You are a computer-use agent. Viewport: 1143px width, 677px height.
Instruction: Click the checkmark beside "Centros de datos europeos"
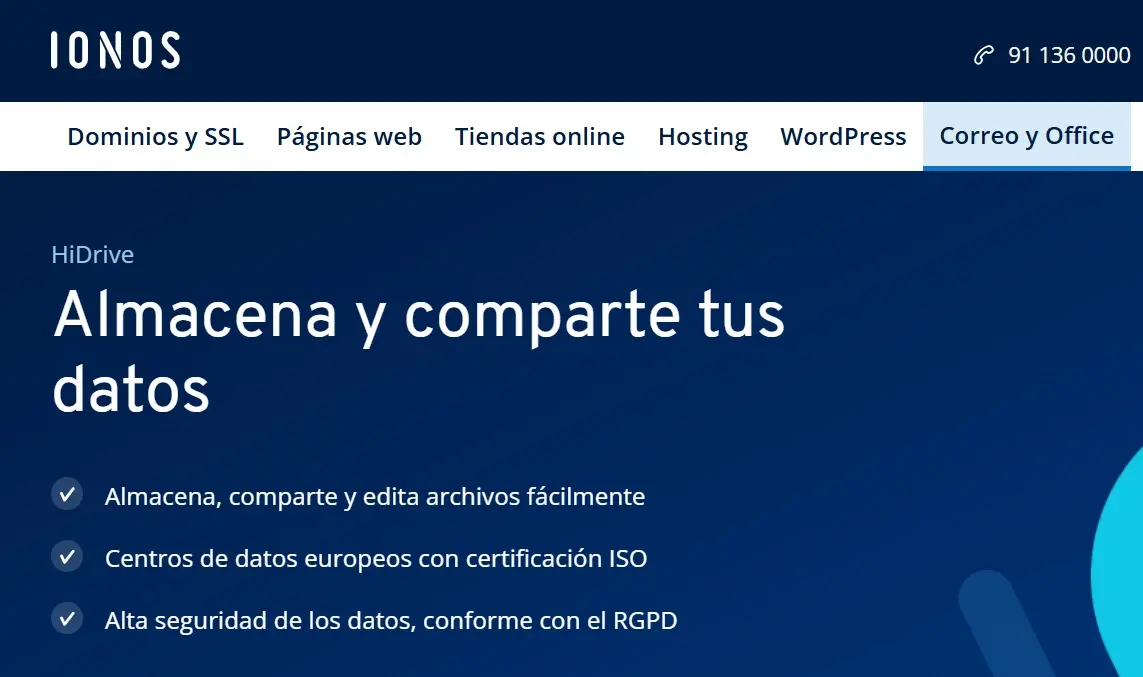tap(66, 556)
